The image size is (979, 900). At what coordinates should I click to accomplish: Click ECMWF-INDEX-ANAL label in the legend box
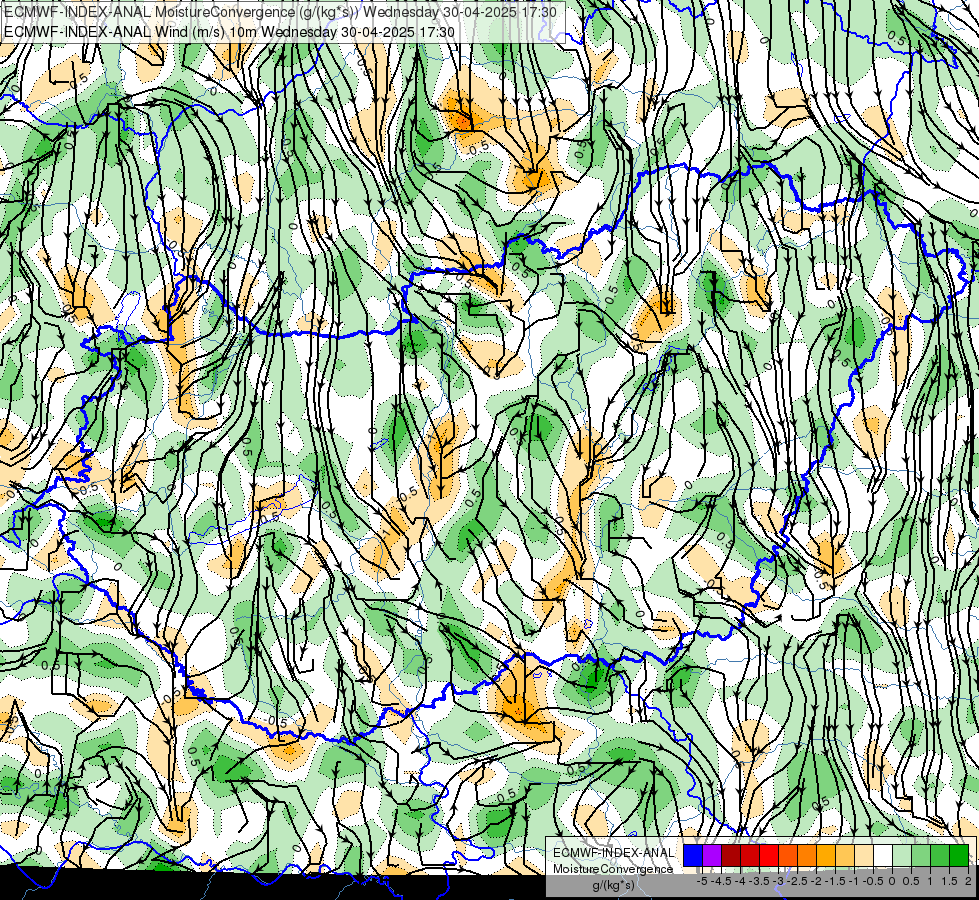click(614, 853)
